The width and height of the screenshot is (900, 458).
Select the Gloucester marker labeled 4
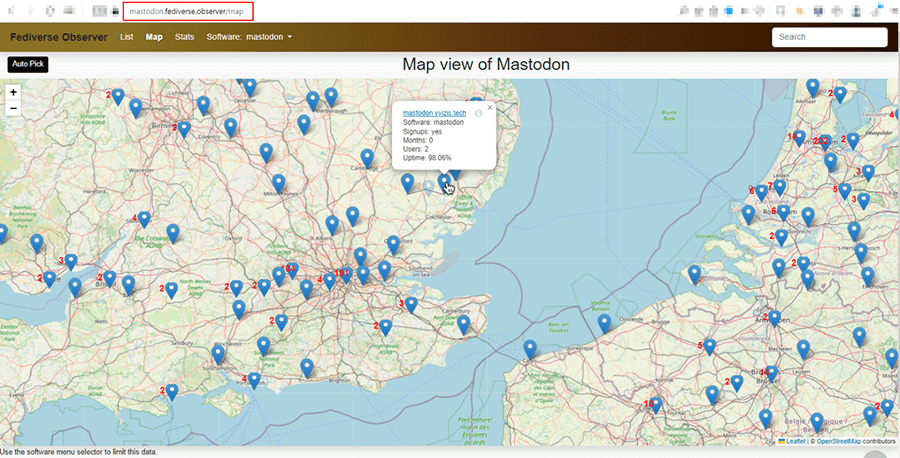click(x=144, y=220)
